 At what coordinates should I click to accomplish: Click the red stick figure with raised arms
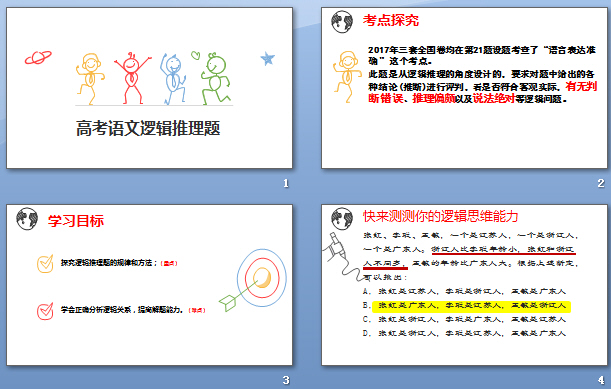point(132,78)
